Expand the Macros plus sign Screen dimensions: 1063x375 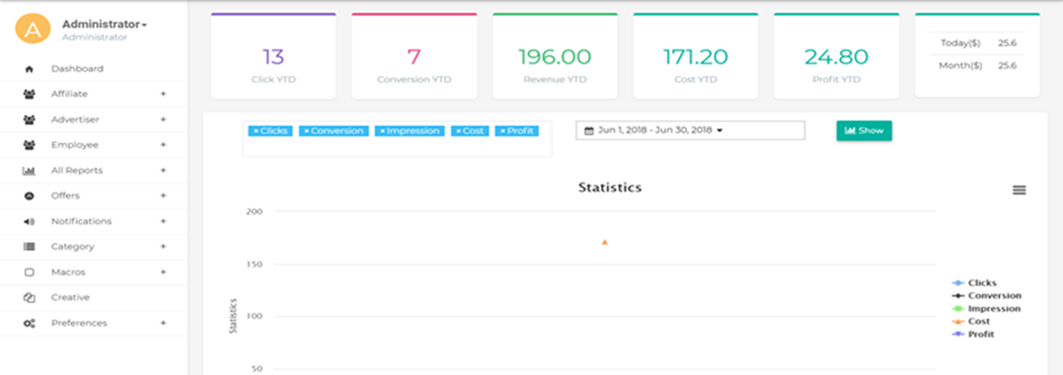163,273
